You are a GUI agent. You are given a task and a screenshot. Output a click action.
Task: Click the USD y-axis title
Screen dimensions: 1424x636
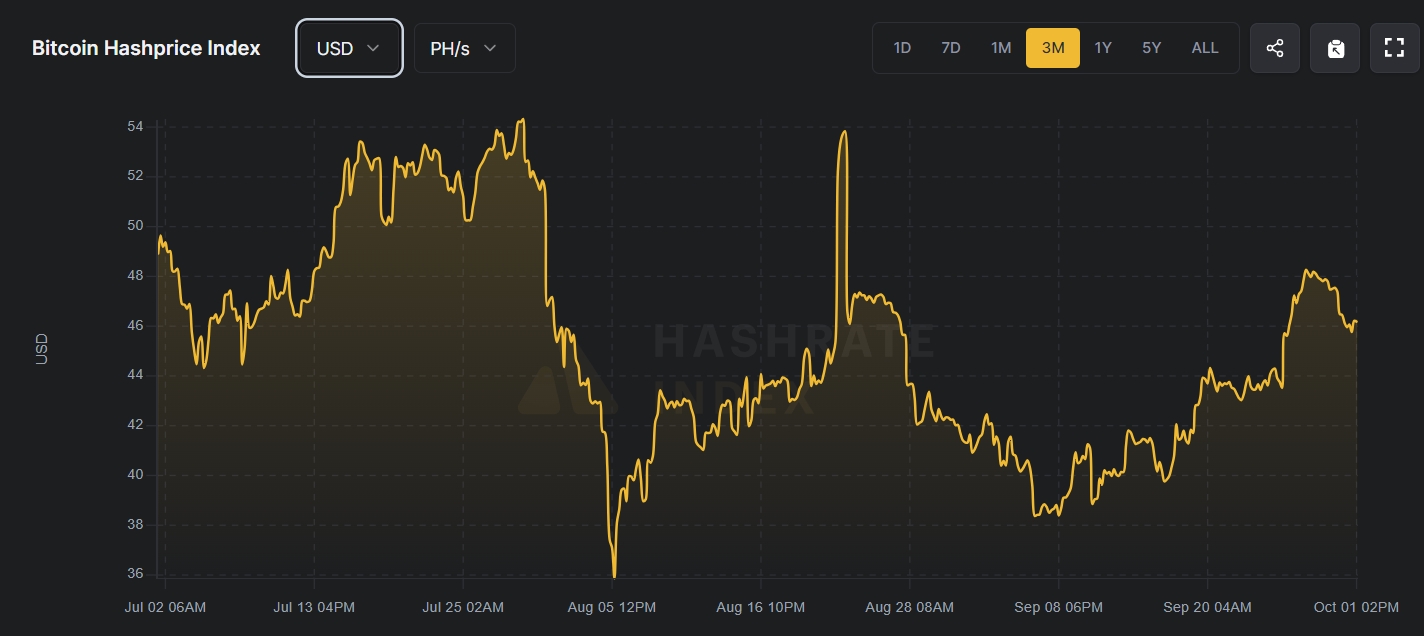41,348
